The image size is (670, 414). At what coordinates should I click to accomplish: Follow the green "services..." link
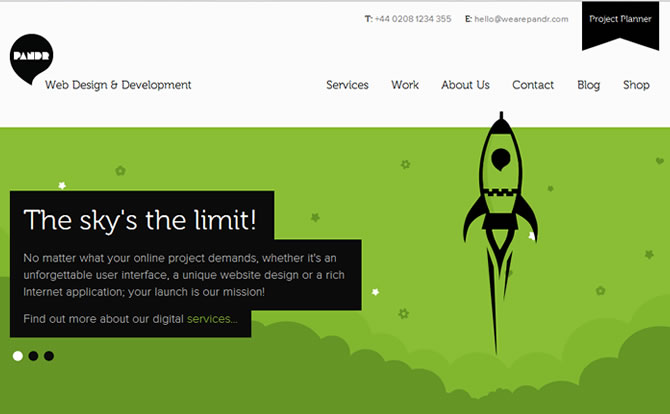coord(212,319)
